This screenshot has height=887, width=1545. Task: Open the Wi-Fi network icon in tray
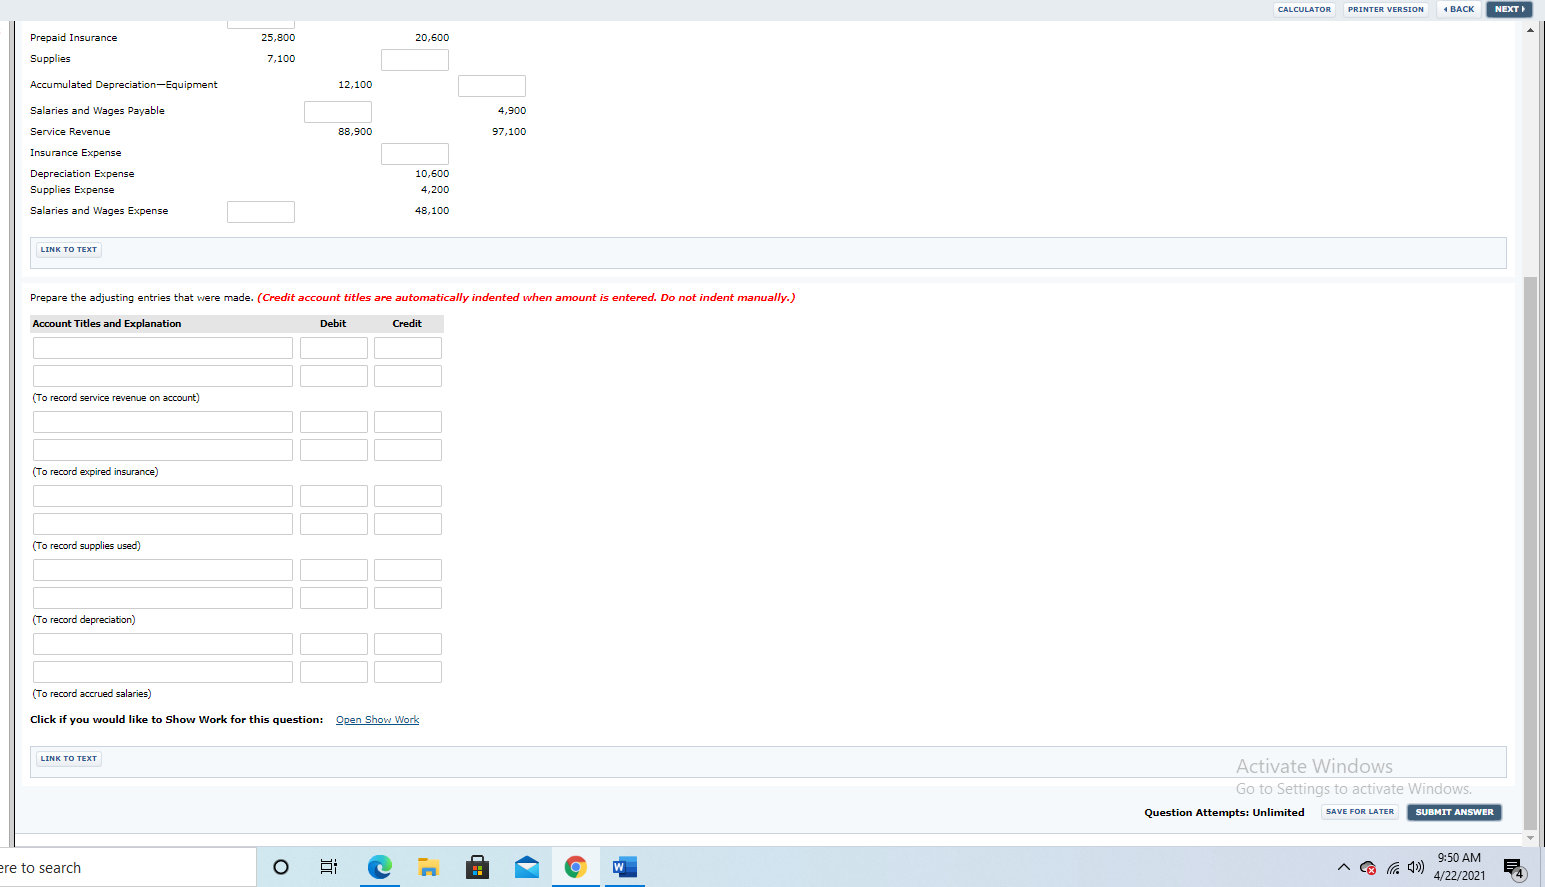click(x=1394, y=867)
